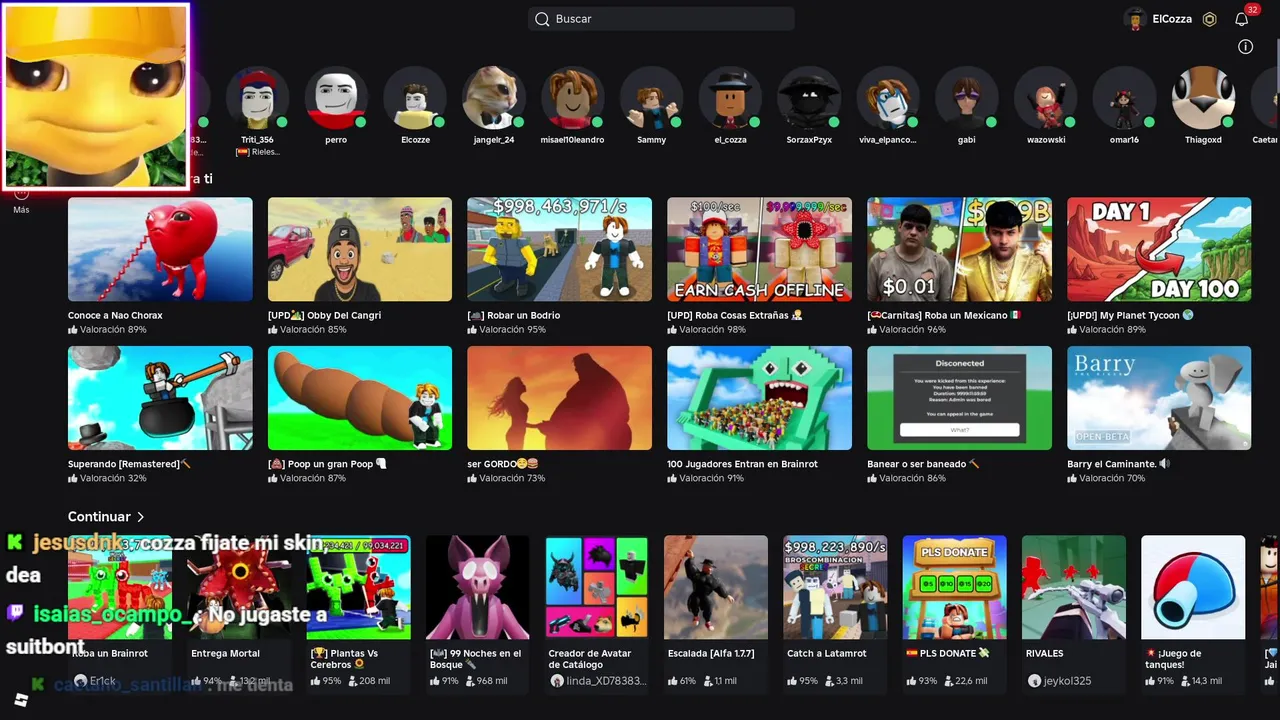Click the [UPD] Obby Del Cangri title
Viewport: 1280px width, 720px height.
point(324,315)
